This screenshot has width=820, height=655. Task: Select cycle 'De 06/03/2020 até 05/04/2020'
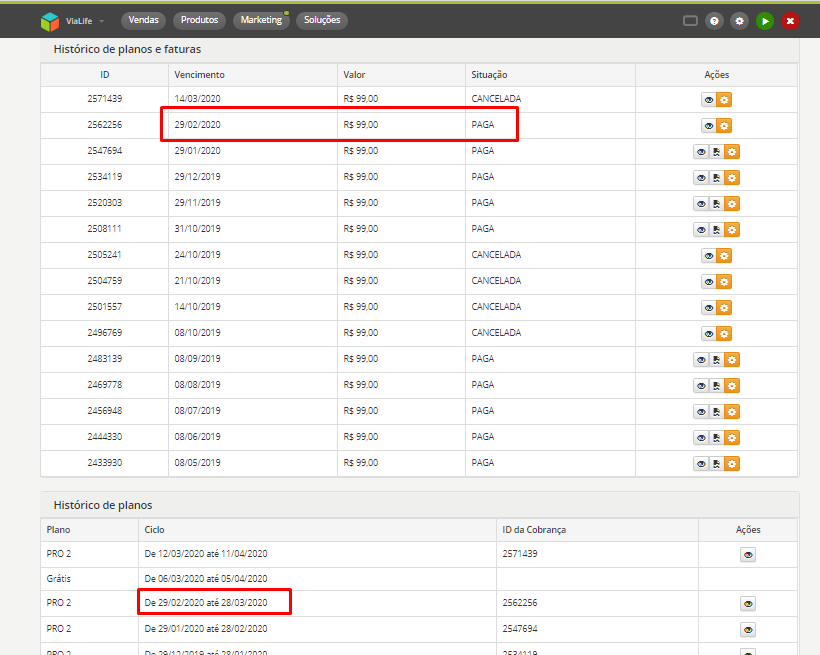(206, 579)
